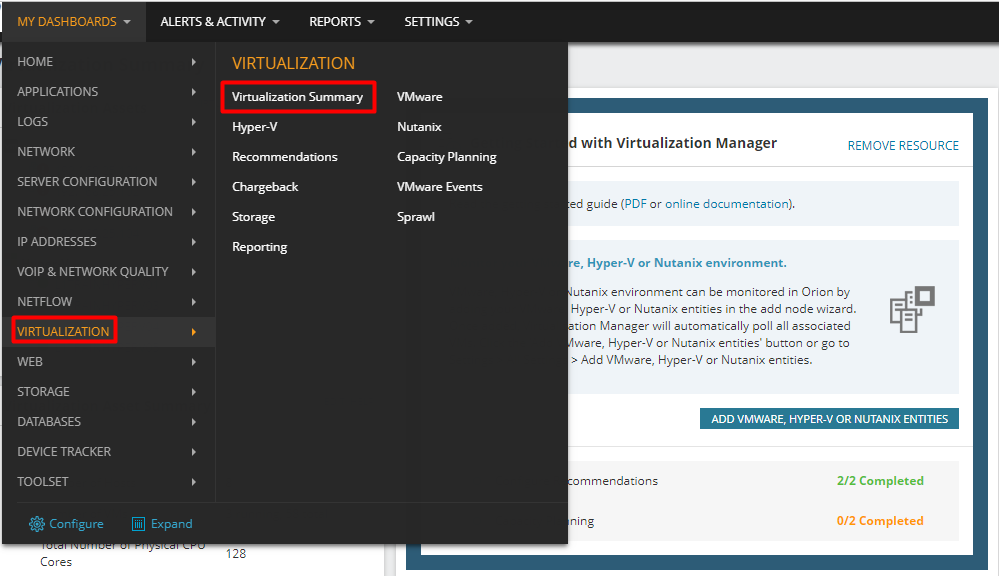Image resolution: width=999 pixels, height=576 pixels.
Task: Expand the Storage dashboard submenu arrow
Action: tap(194, 391)
